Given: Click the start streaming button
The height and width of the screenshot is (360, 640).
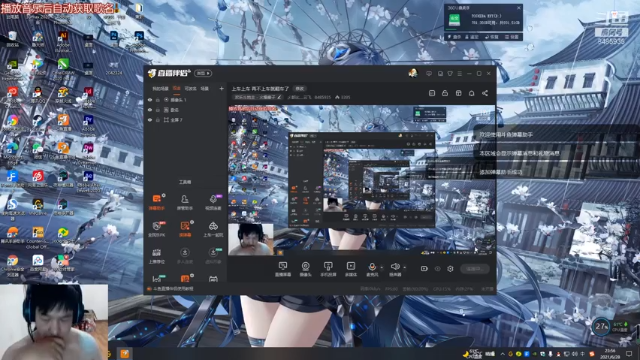Looking at the screenshot, I should 475,269.
